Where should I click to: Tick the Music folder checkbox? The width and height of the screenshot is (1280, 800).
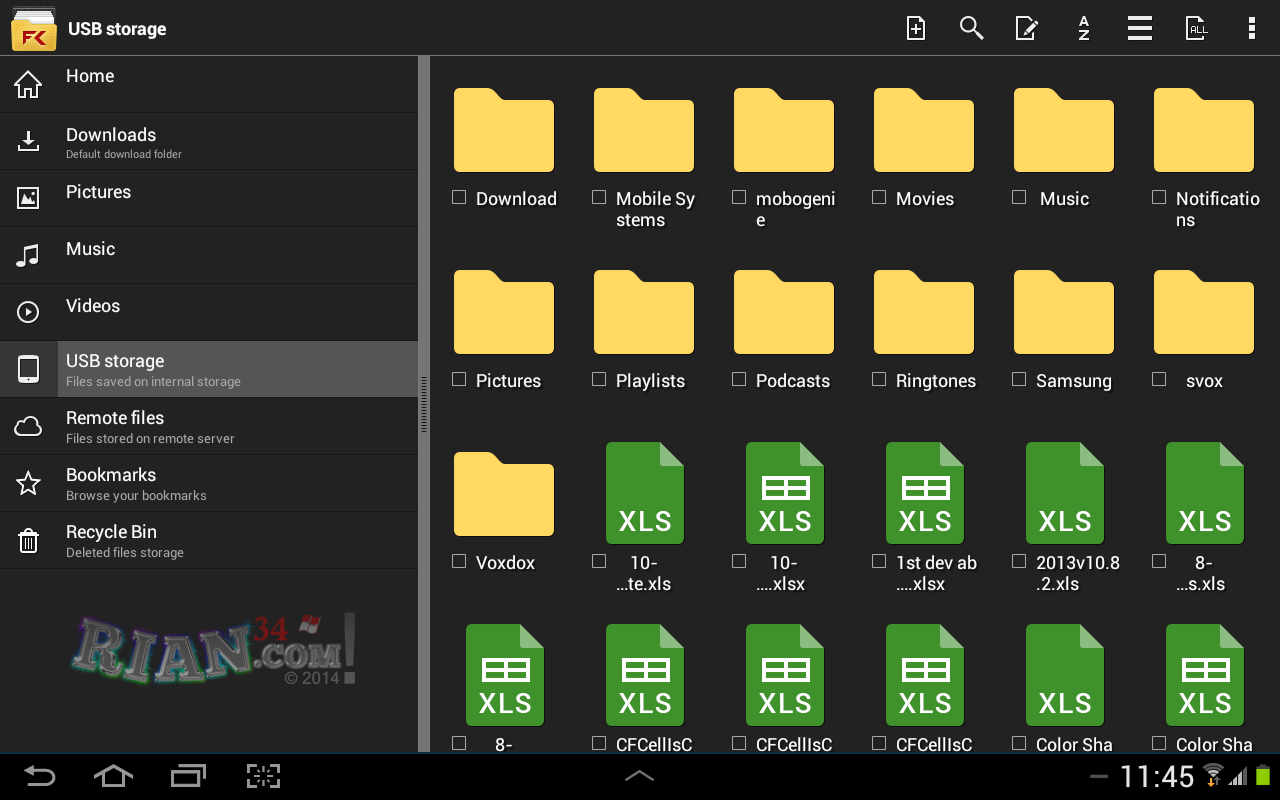pos(1019,198)
